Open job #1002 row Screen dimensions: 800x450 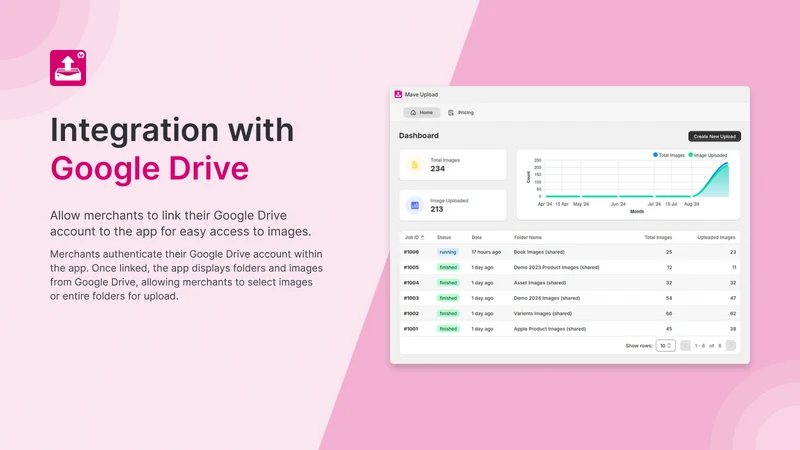[x=570, y=313]
